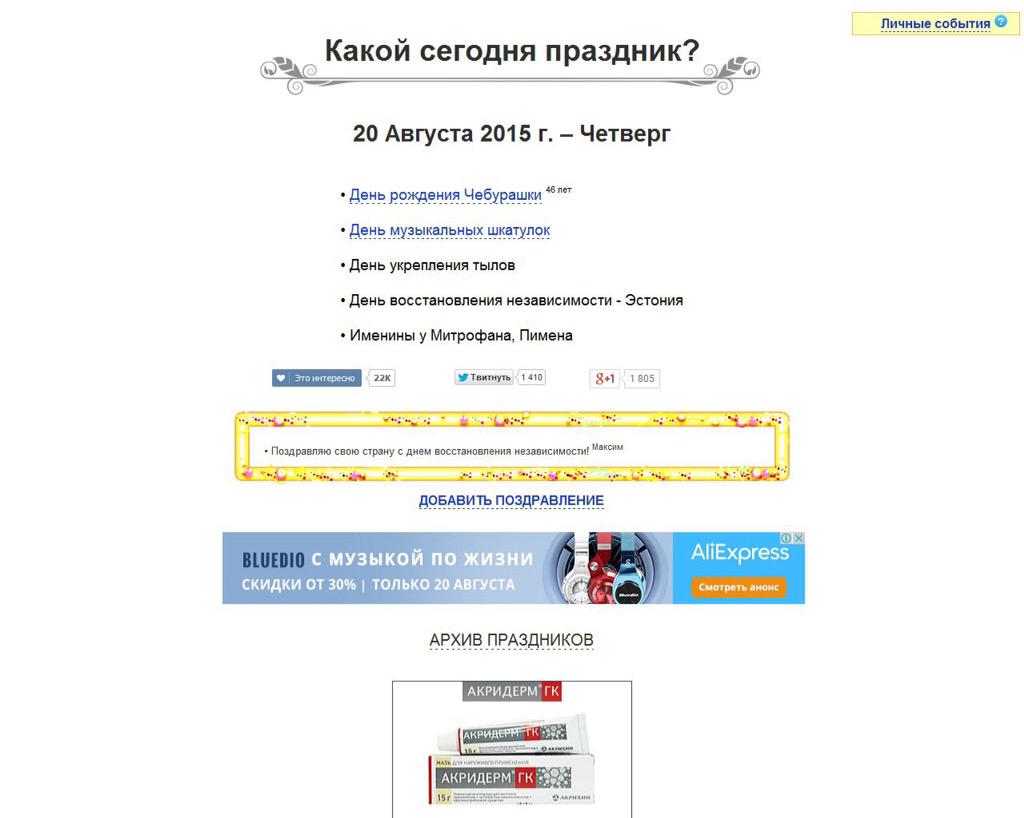
Task: Close the AliExpress banner with X icon
Action: (x=798, y=538)
